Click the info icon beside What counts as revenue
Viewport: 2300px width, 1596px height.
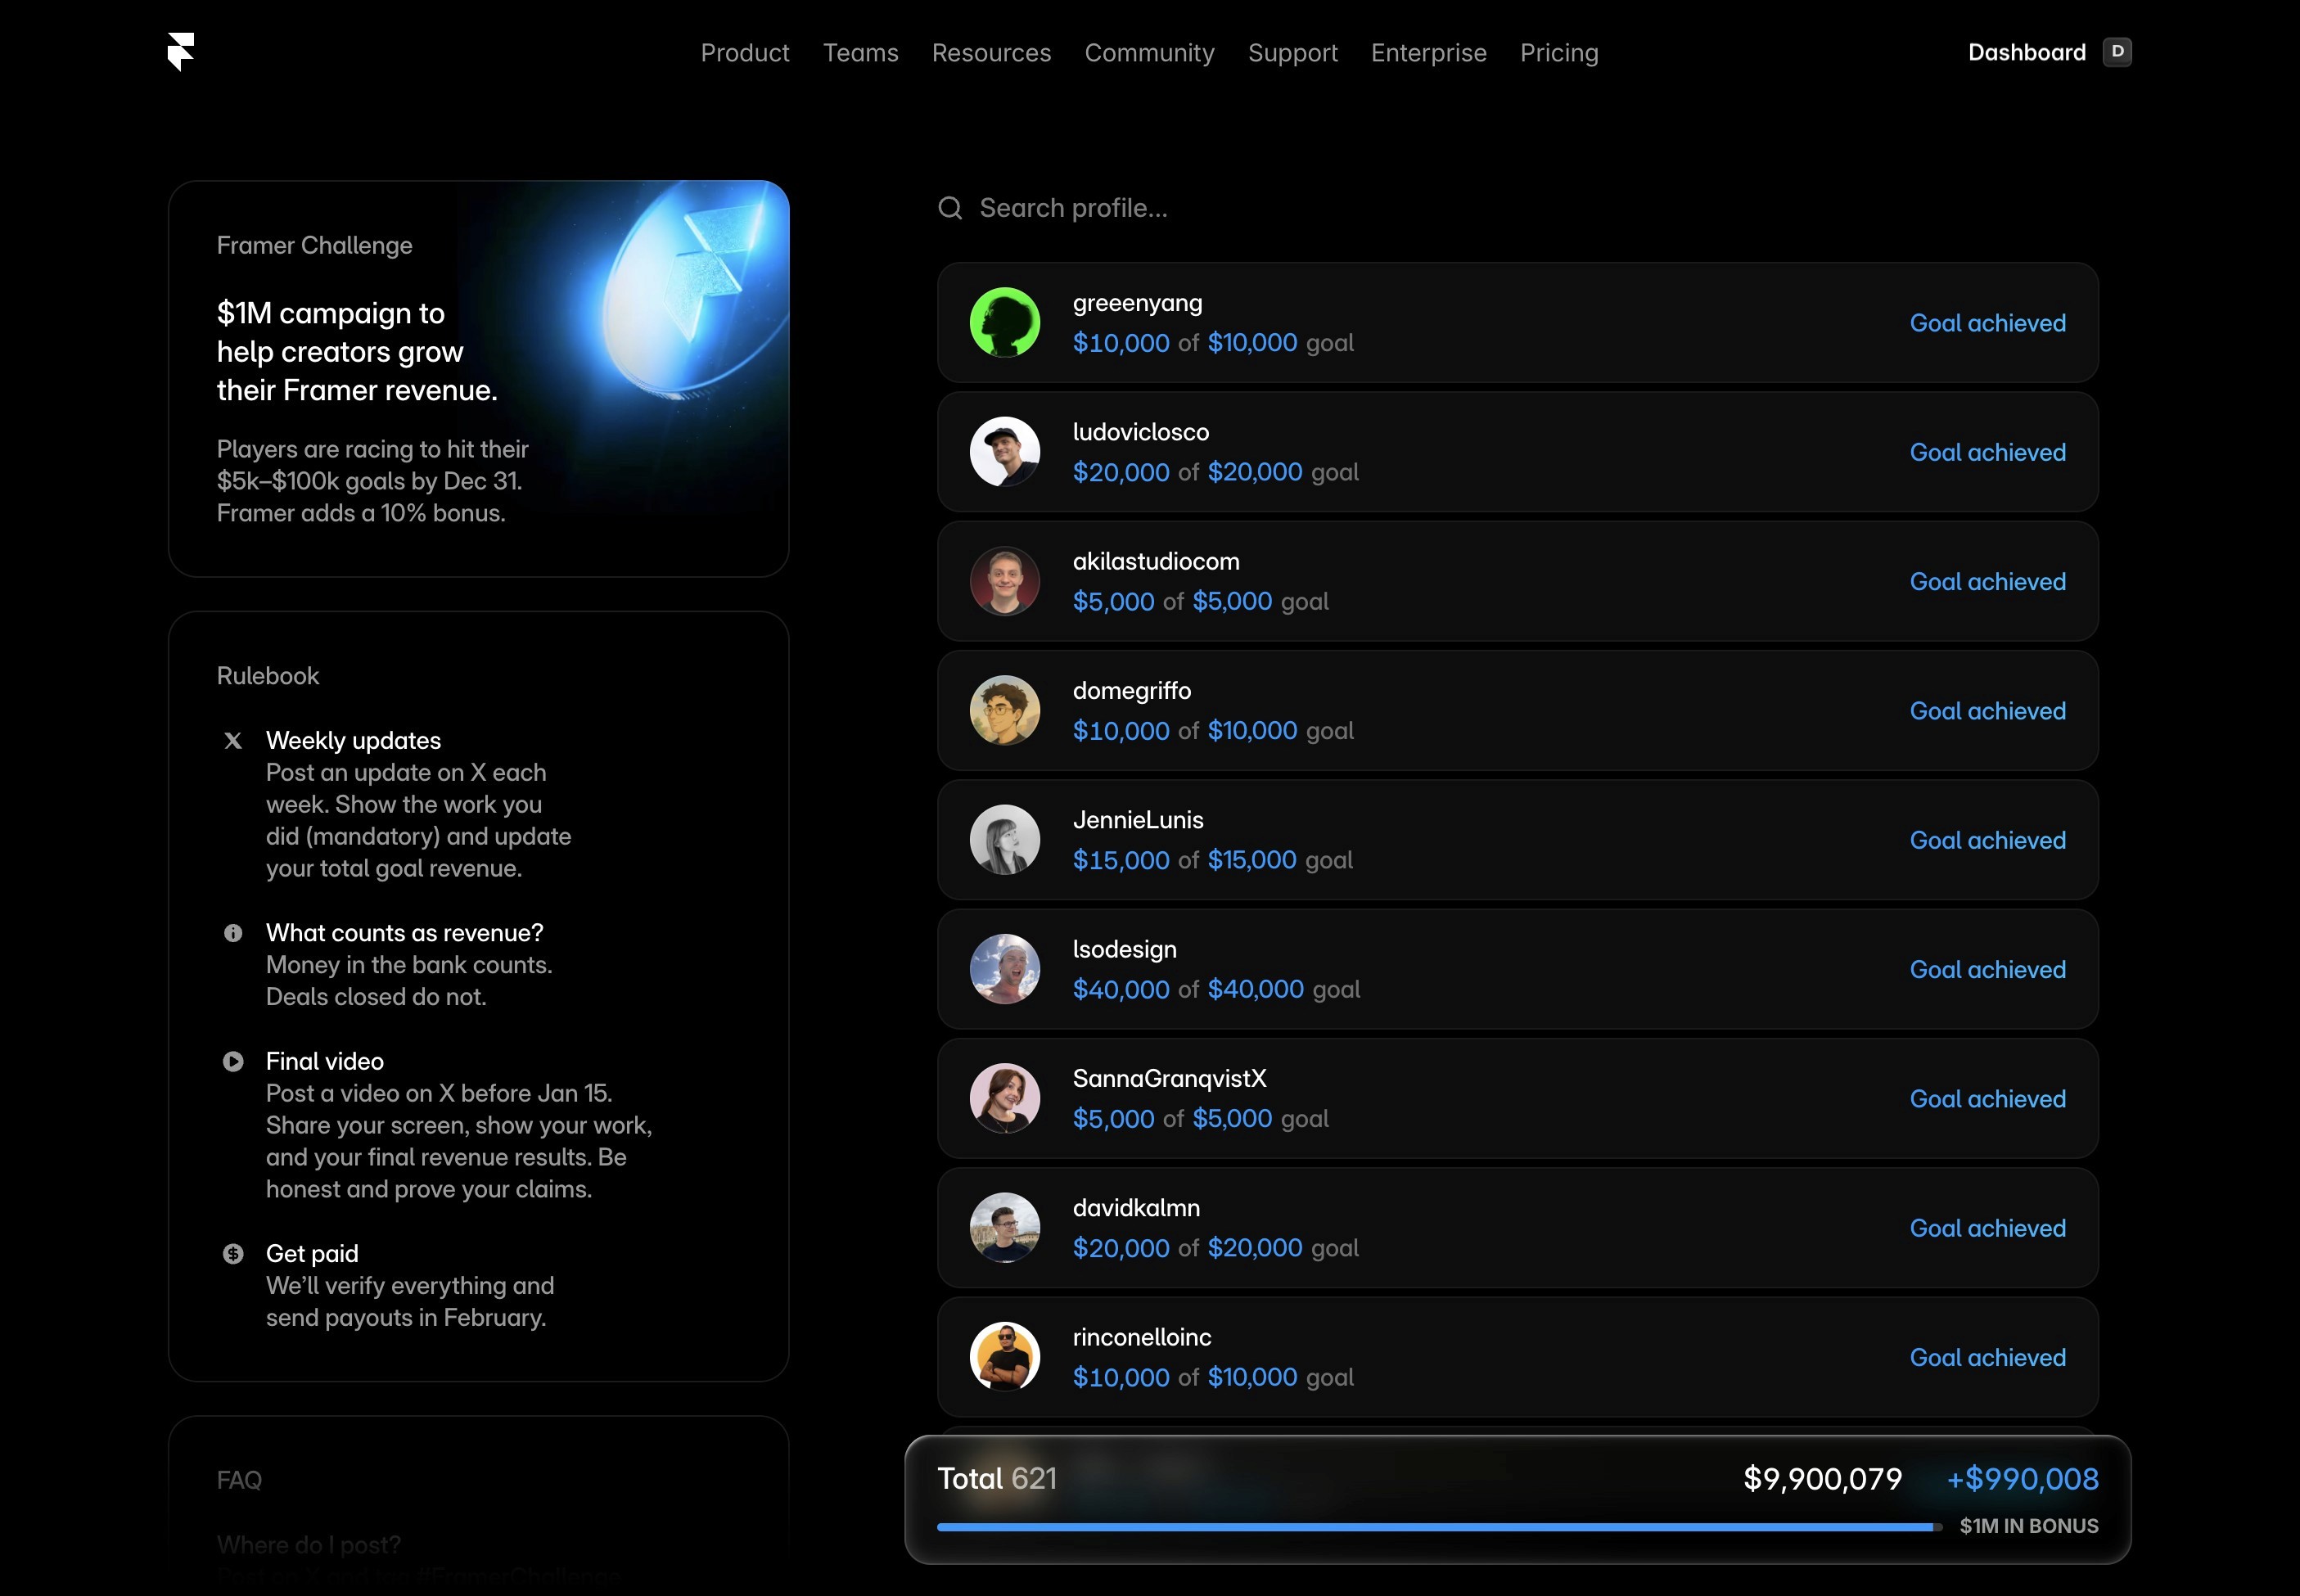pos(233,933)
